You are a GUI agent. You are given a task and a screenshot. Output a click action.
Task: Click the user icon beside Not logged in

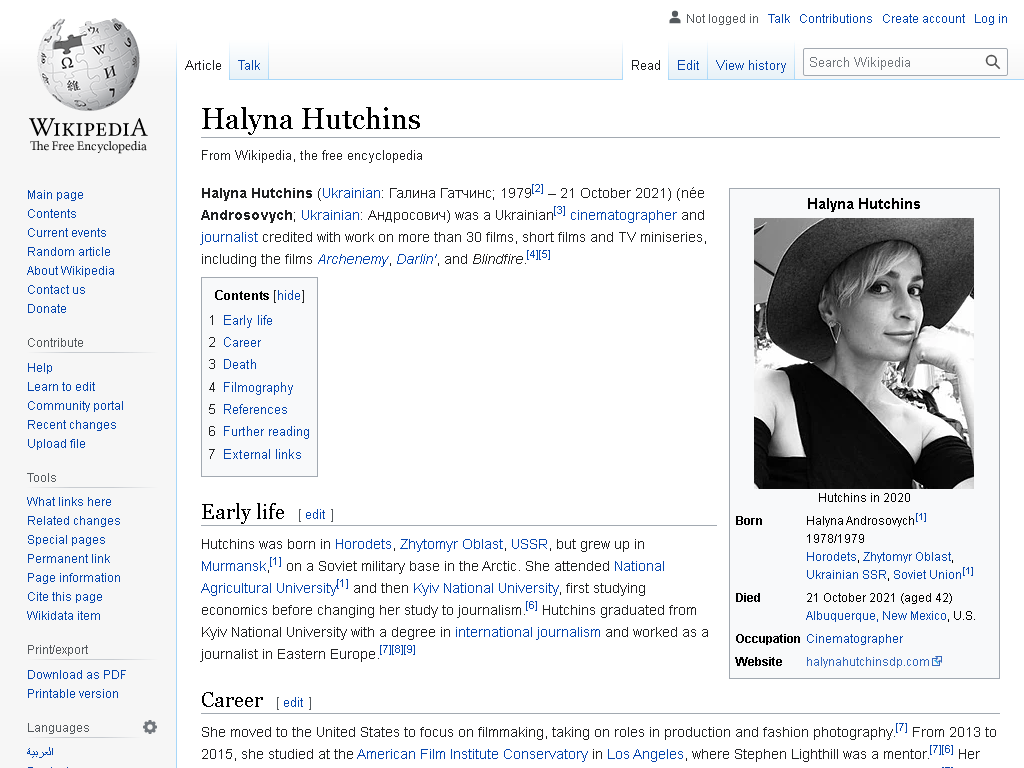(x=675, y=18)
